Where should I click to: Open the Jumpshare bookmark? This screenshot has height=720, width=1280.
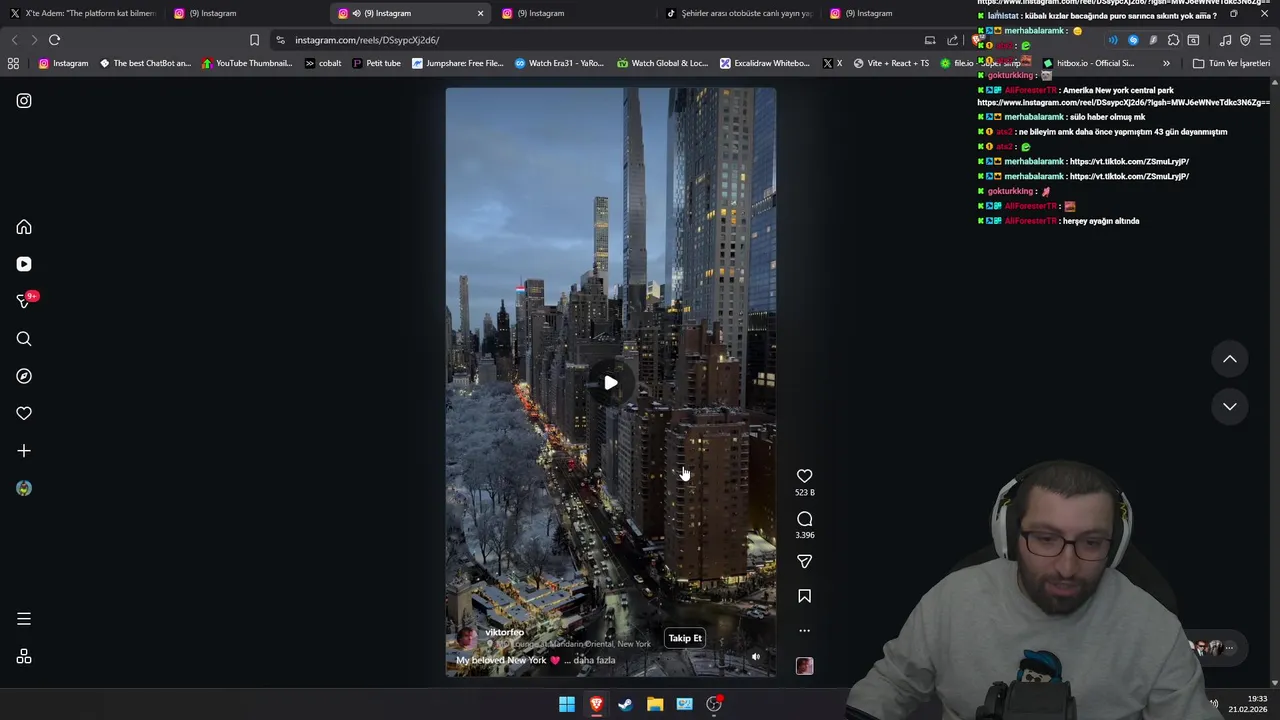pos(458,63)
